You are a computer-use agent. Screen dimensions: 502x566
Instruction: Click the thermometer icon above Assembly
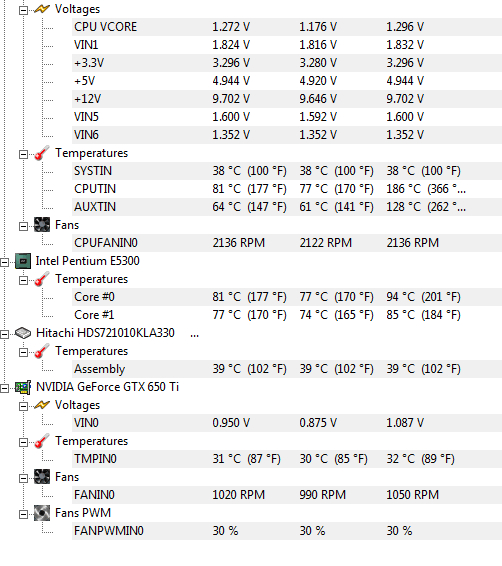pos(42,351)
